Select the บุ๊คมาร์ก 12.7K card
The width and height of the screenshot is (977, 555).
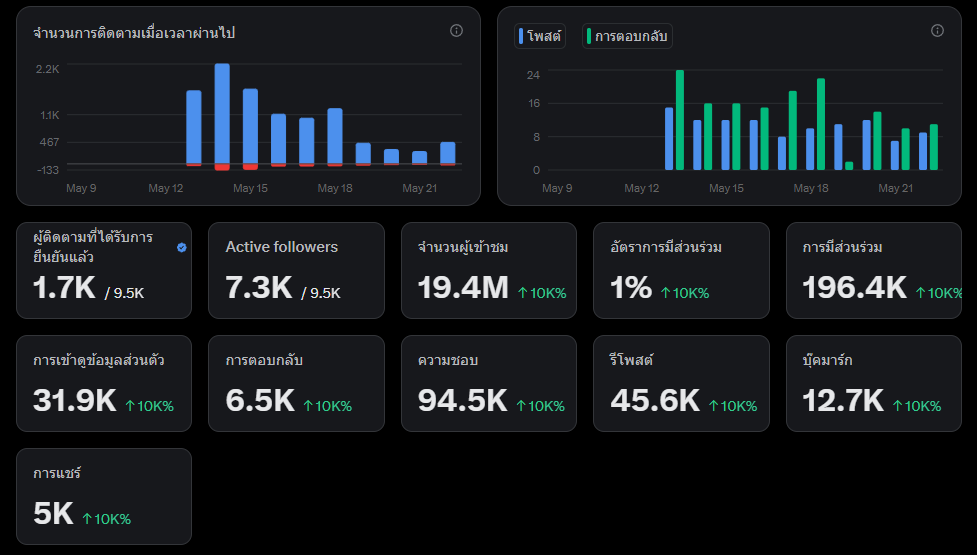(x=874, y=383)
